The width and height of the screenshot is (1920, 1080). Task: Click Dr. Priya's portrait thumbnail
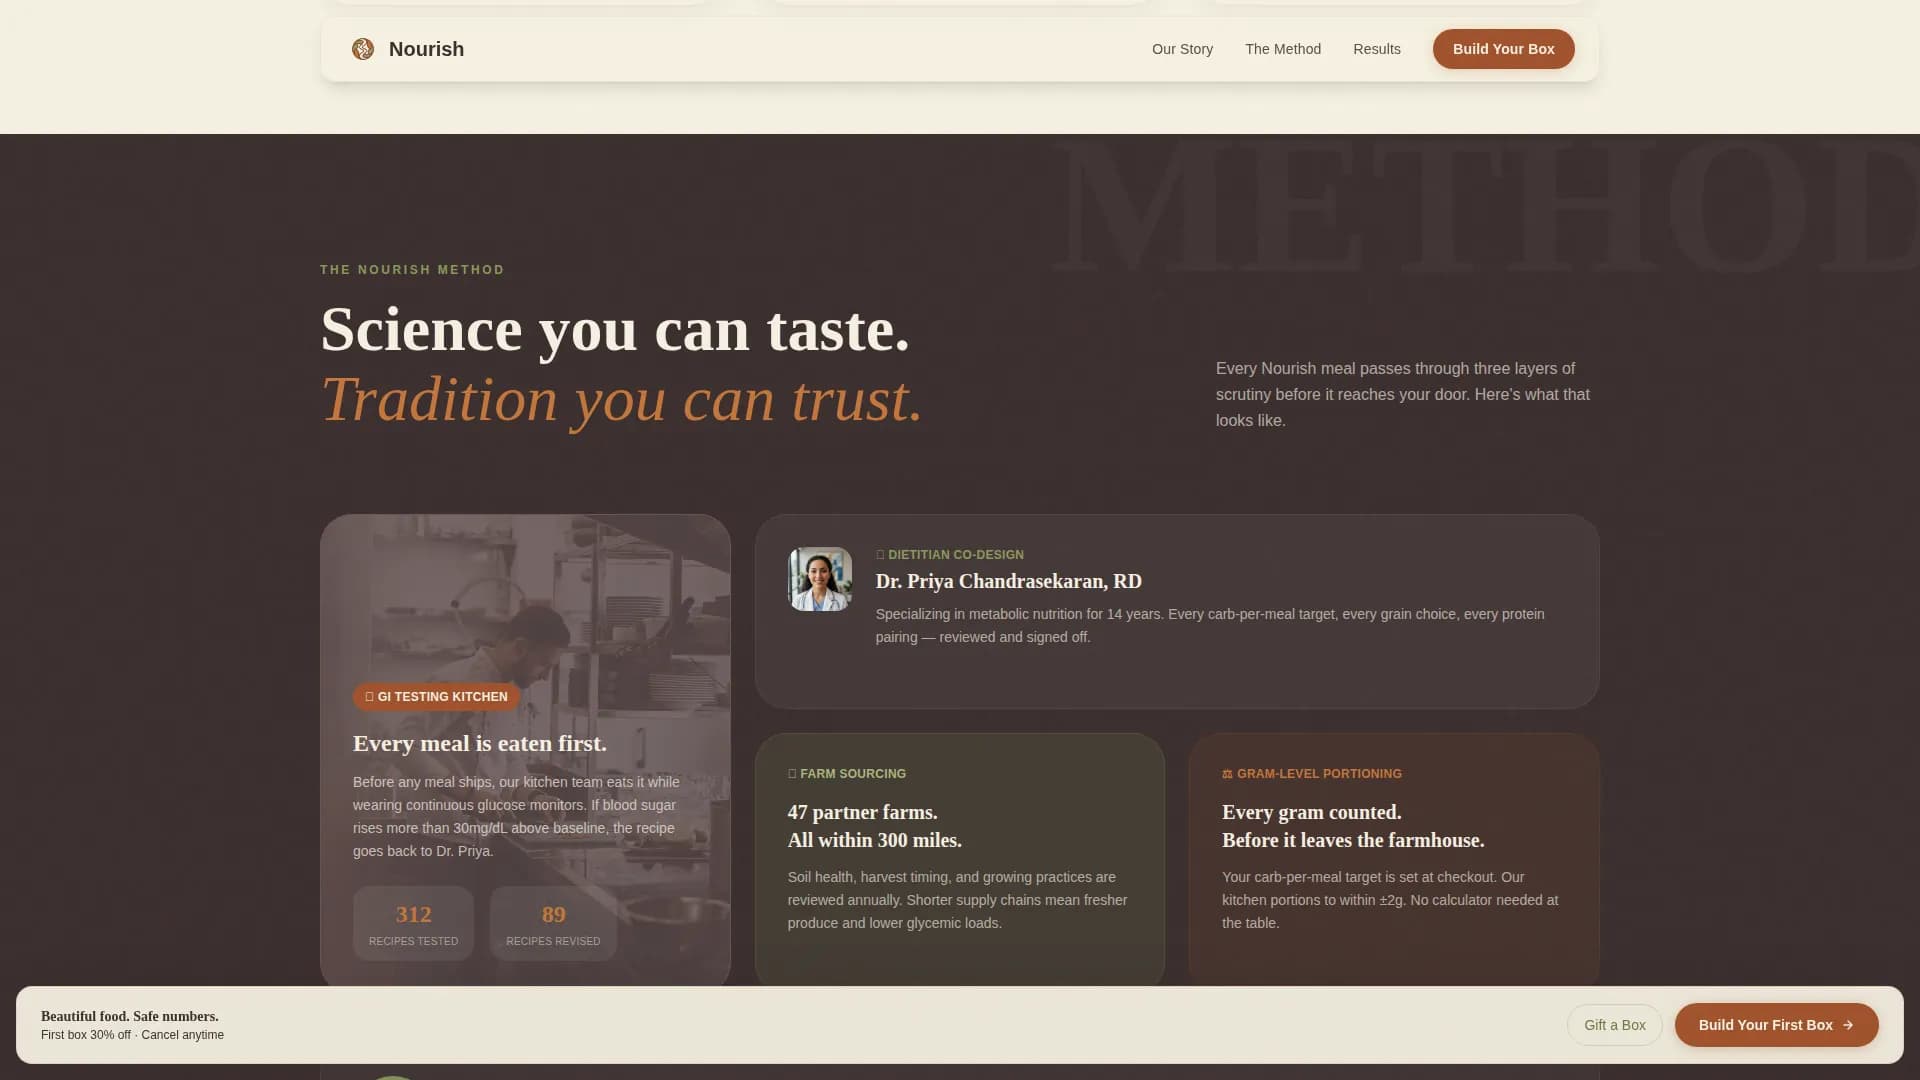(x=820, y=579)
